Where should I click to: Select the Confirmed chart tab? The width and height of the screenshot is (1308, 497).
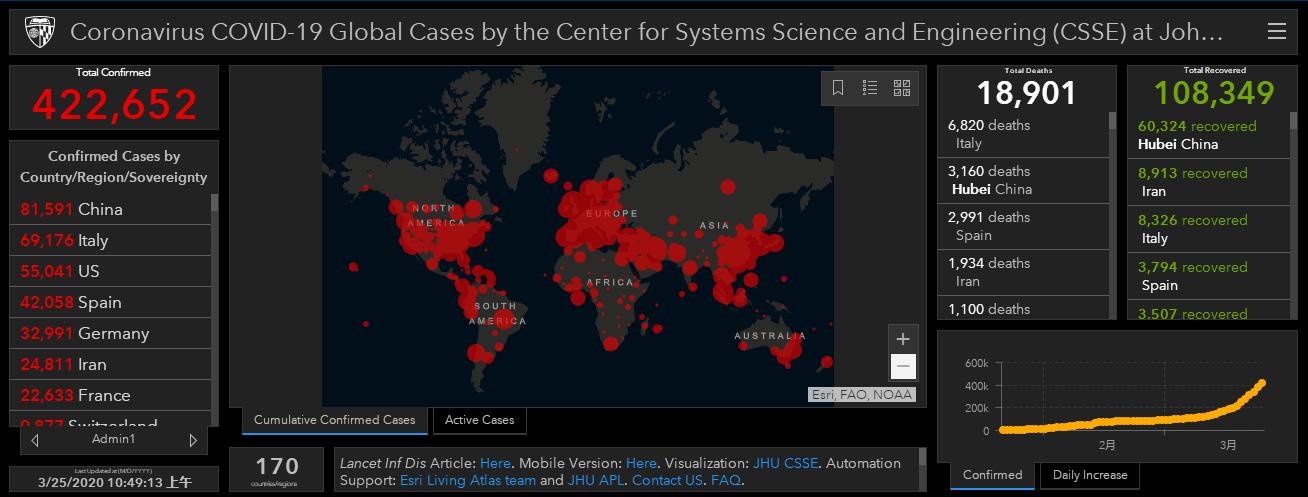[x=992, y=475]
